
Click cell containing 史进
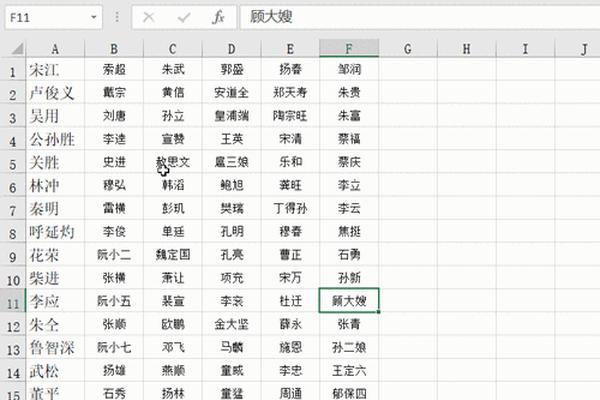pyautogui.click(x=114, y=162)
